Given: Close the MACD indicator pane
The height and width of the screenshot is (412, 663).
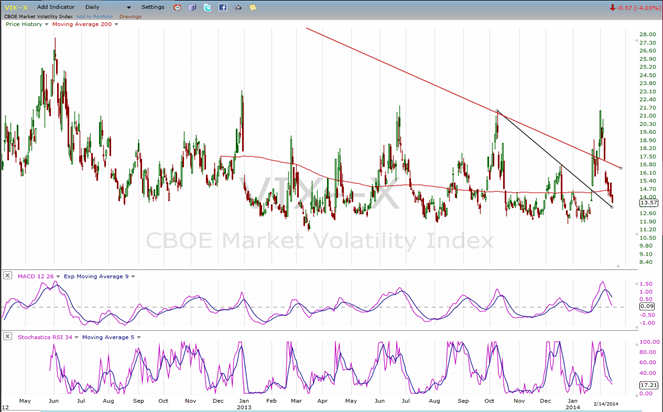Looking at the screenshot, I should click(x=7, y=276).
